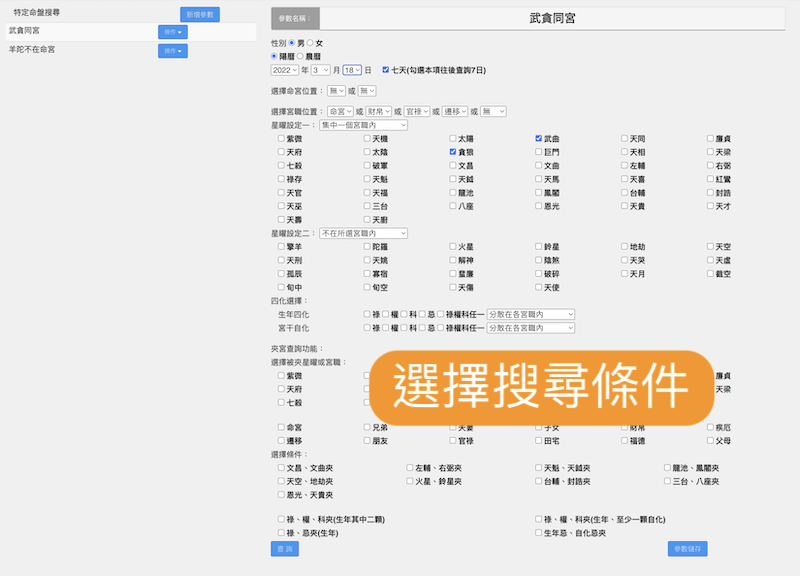Check the 陀羅 checkbox

click(x=367, y=246)
